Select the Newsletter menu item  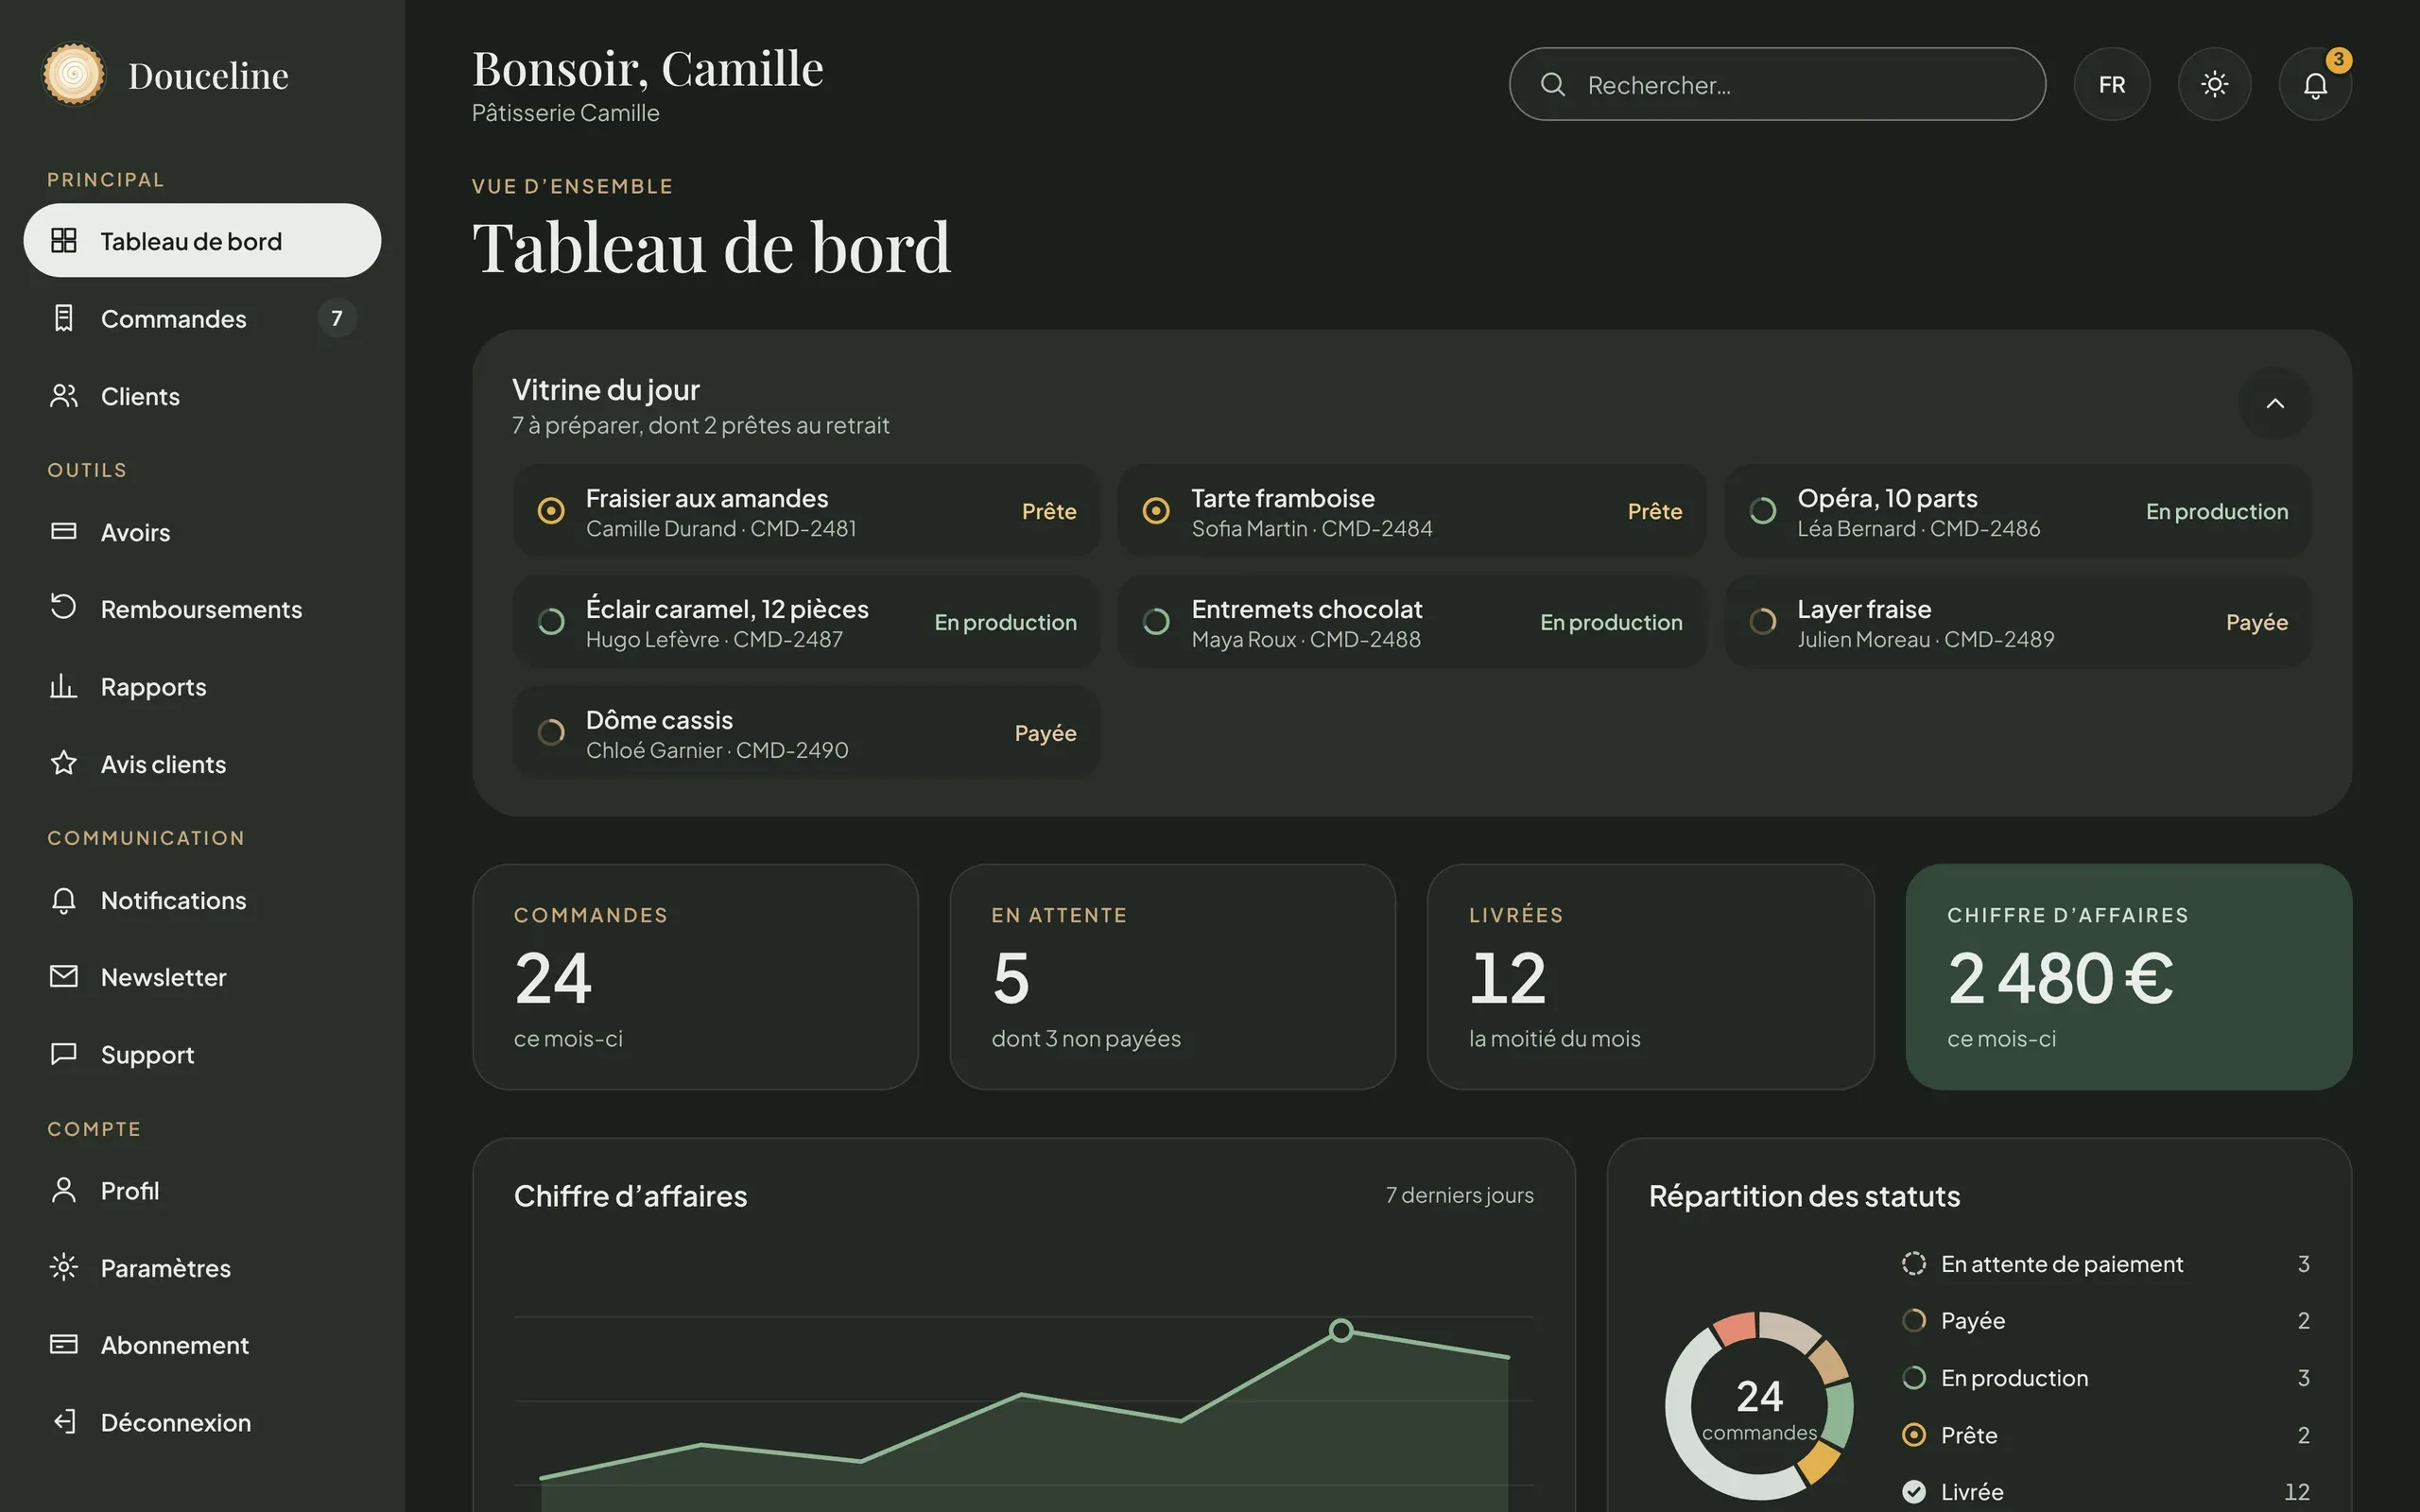click(202, 977)
